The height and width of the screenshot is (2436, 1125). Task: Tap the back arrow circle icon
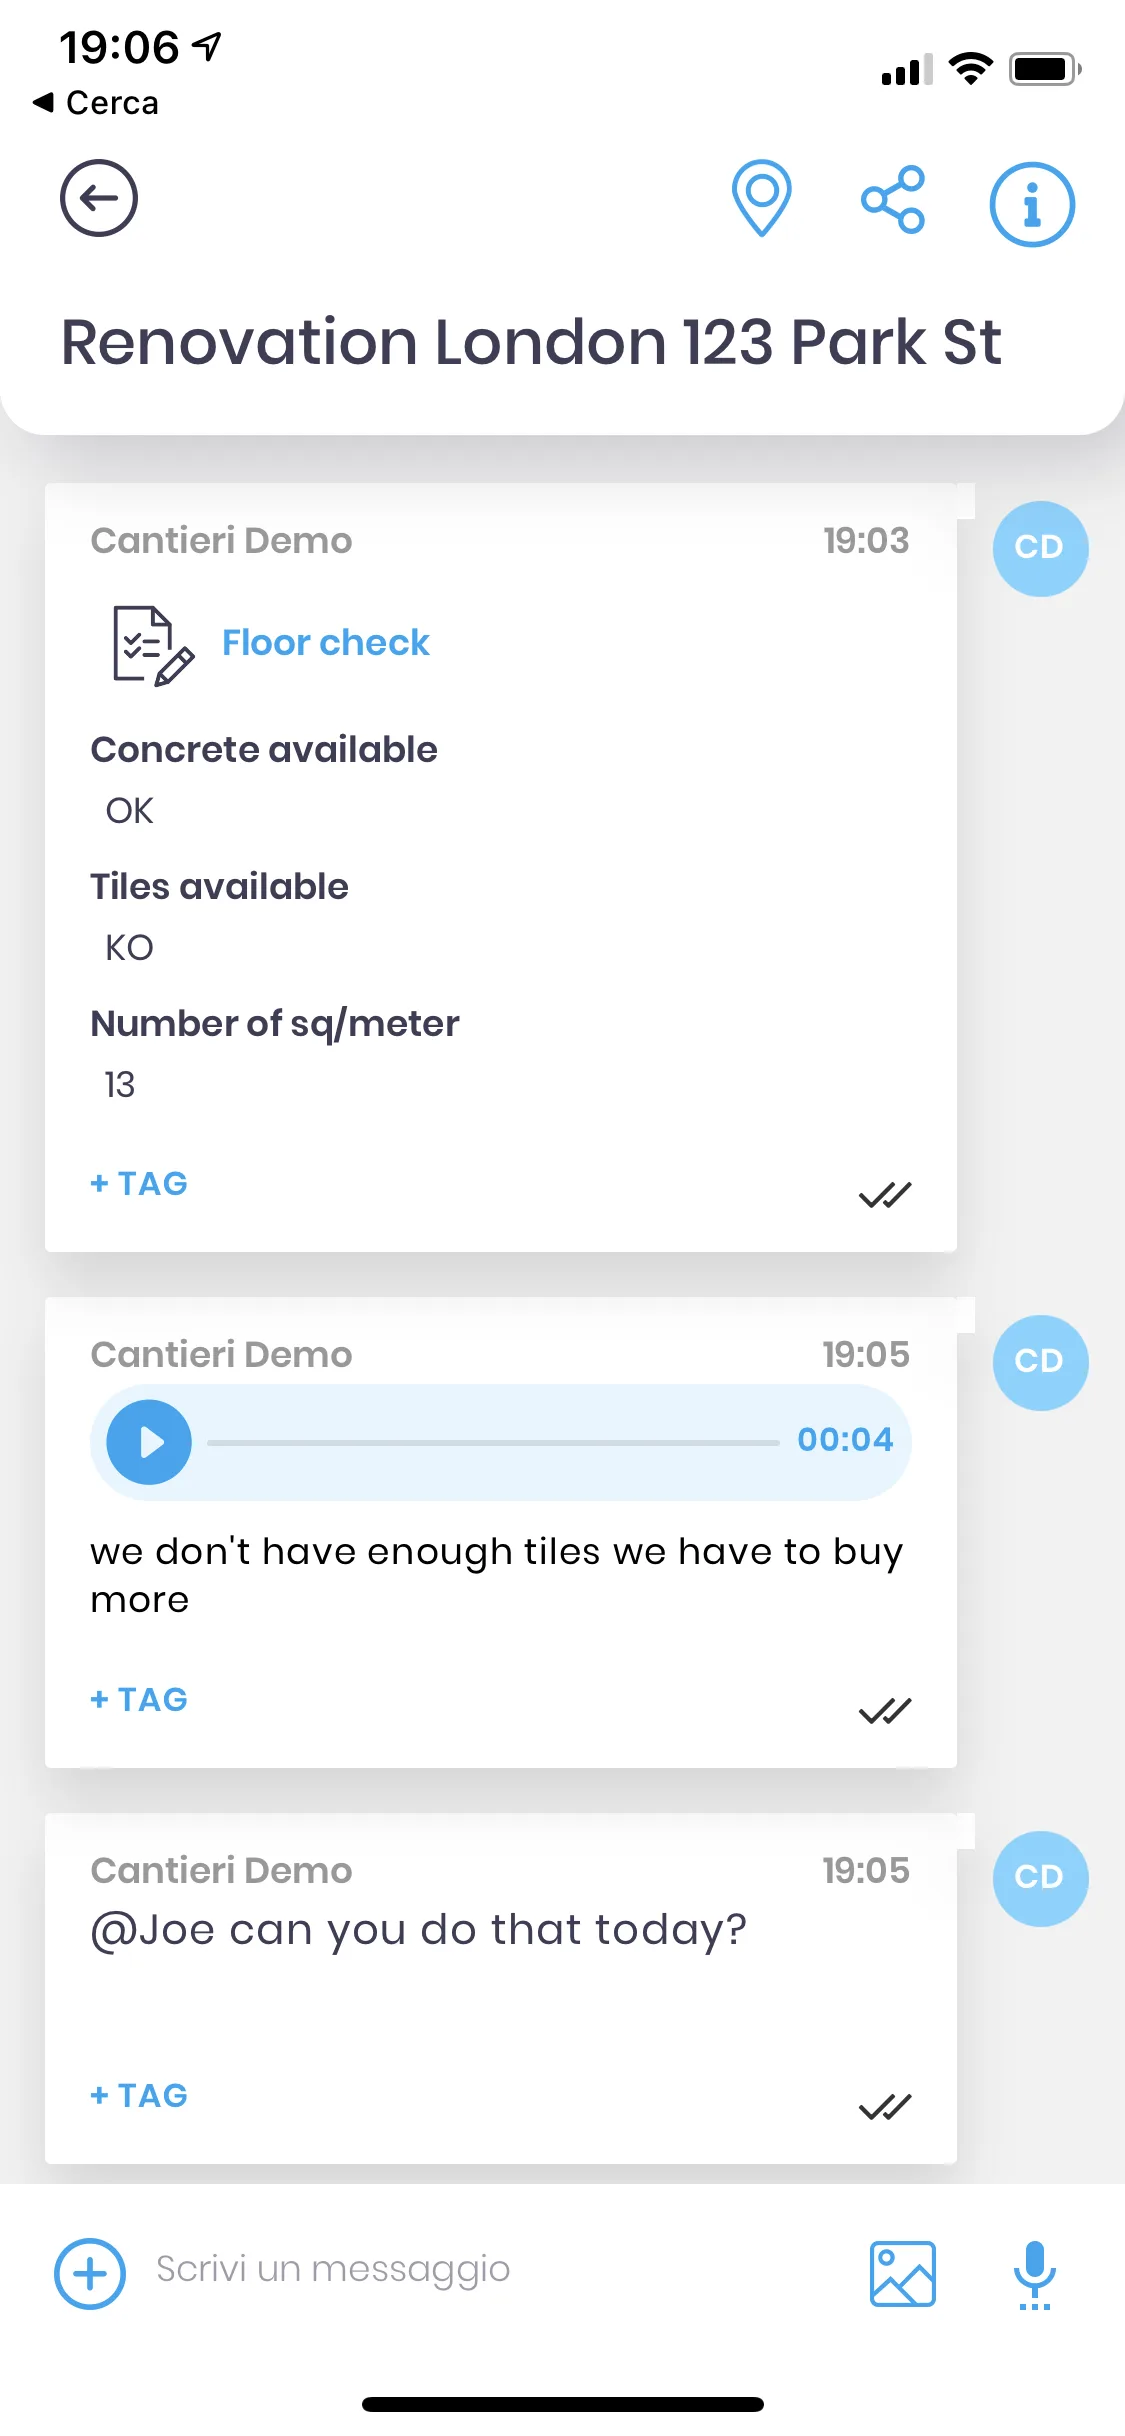98,198
